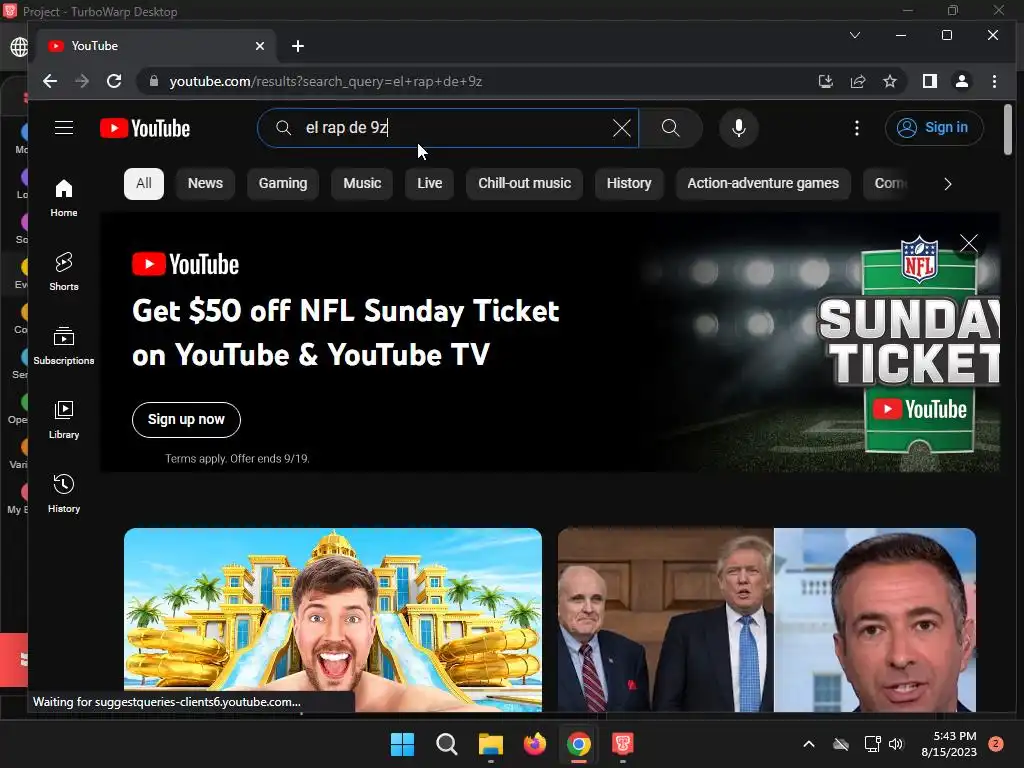Image resolution: width=1024 pixels, height=768 pixels.
Task: Click the page vertical scrollbar
Action: [1008, 131]
